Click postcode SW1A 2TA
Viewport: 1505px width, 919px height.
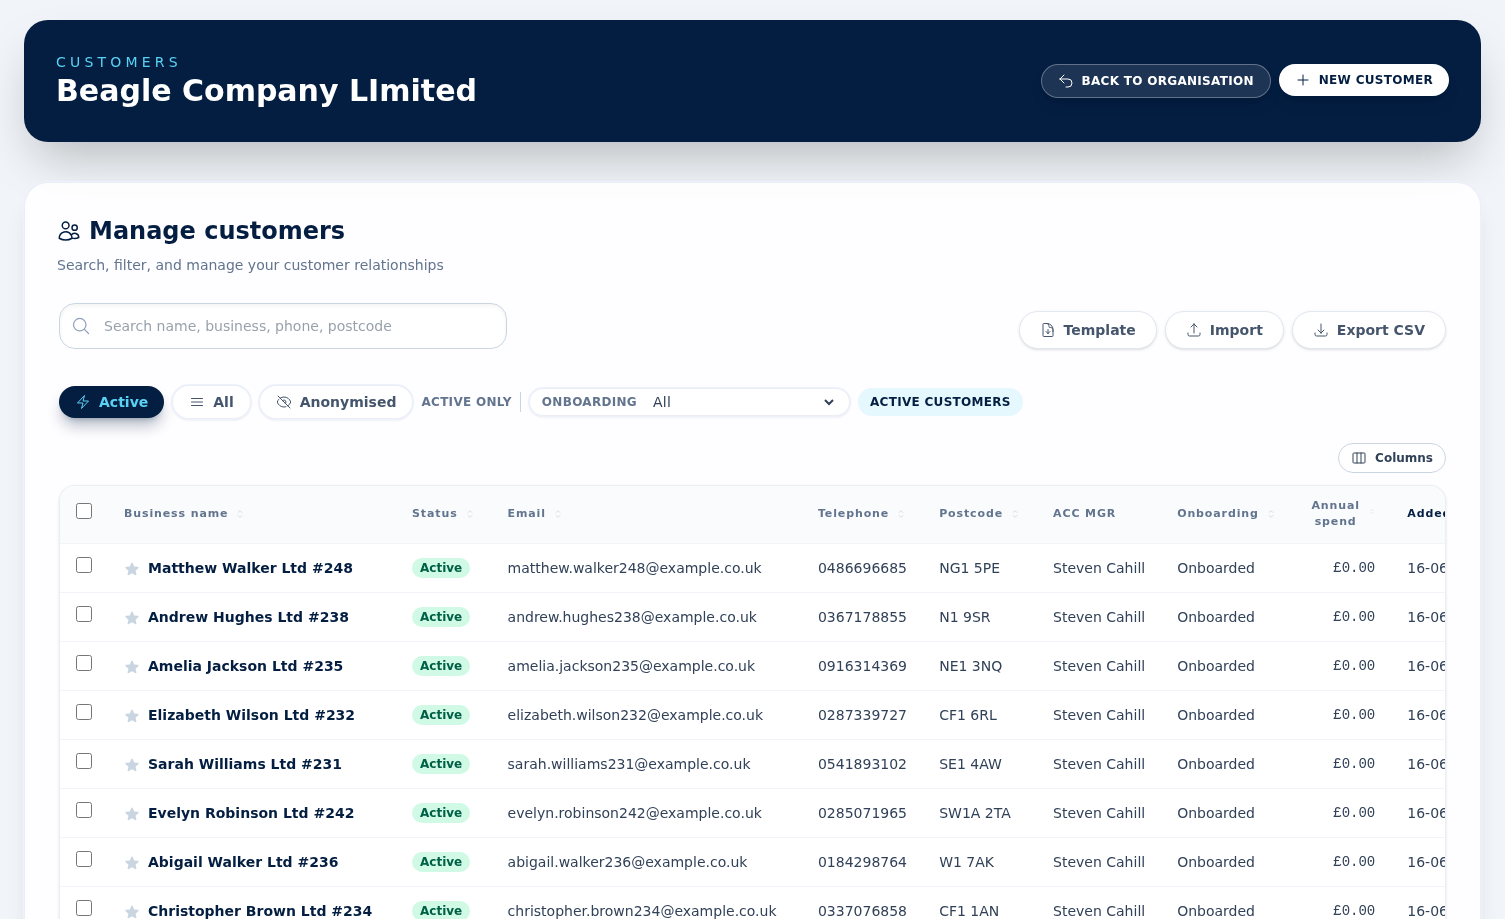[975, 813]
